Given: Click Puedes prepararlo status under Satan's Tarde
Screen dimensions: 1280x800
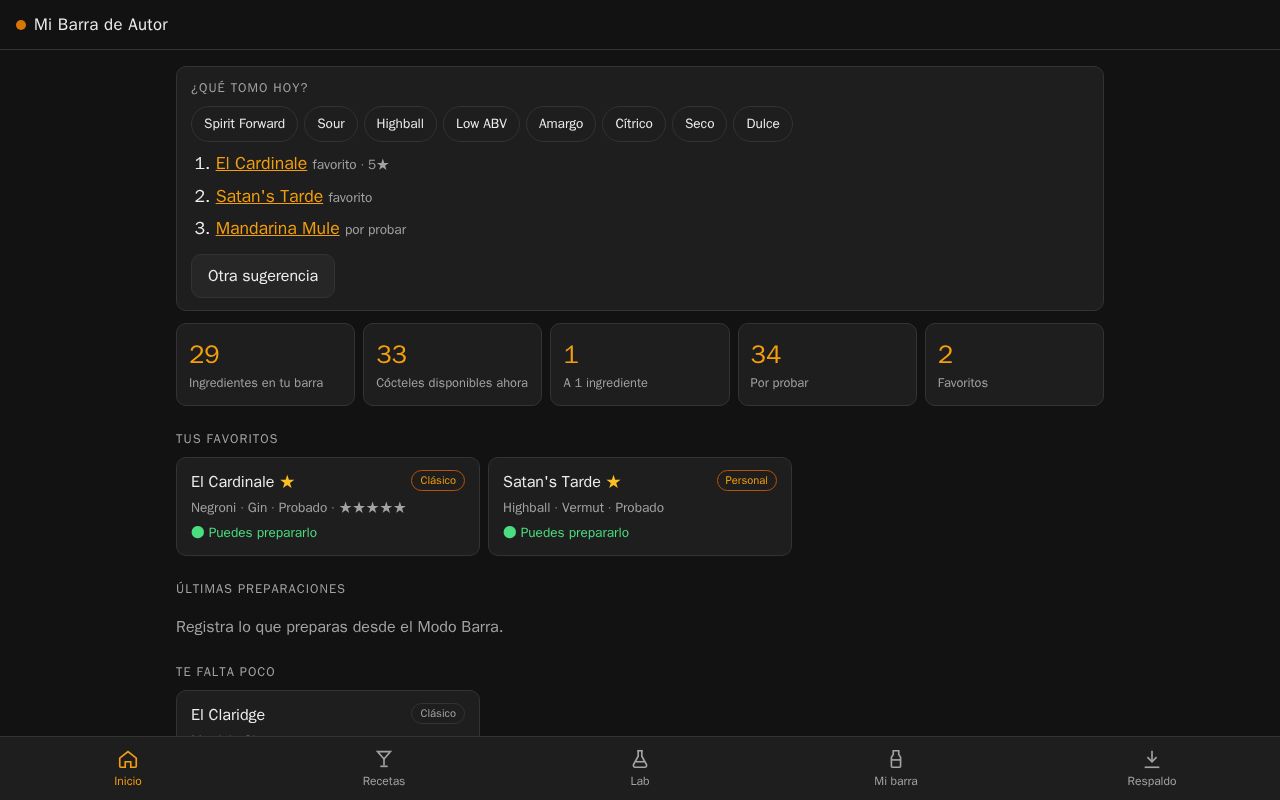Looking at the screenshot, I should pyautogui.click(x=566, y=533).
